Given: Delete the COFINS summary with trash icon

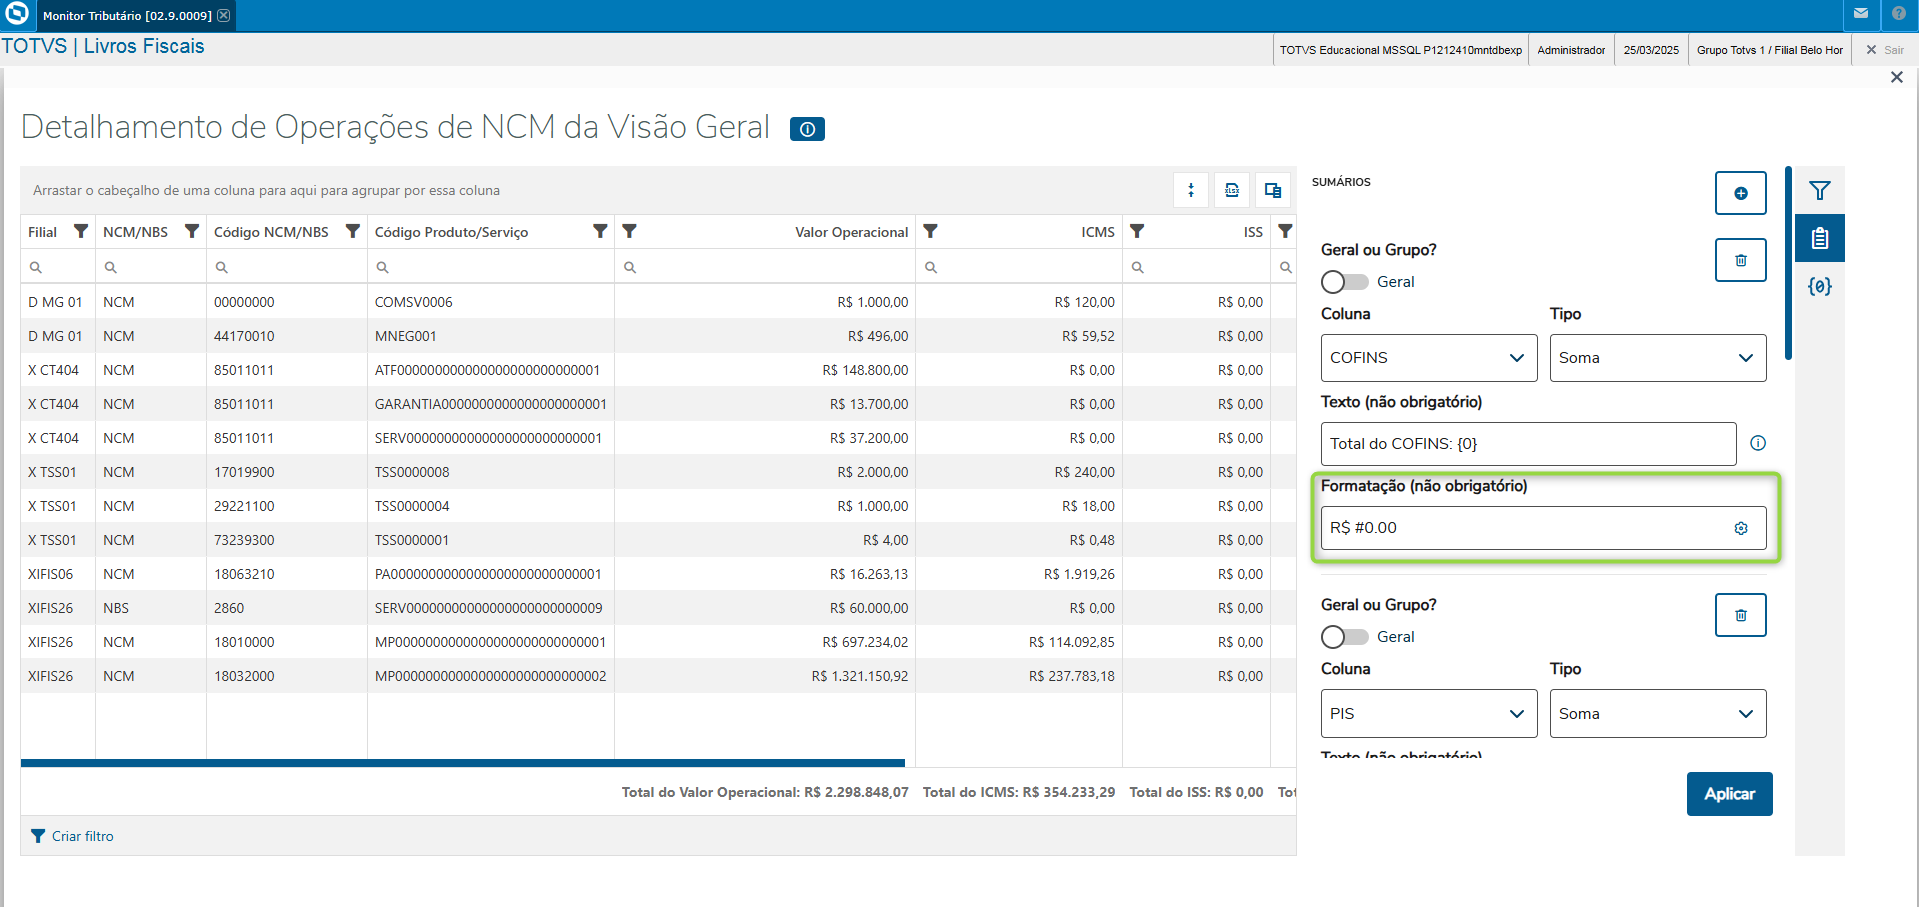Looking at the screenshot, I should (x=1740, y=260).
